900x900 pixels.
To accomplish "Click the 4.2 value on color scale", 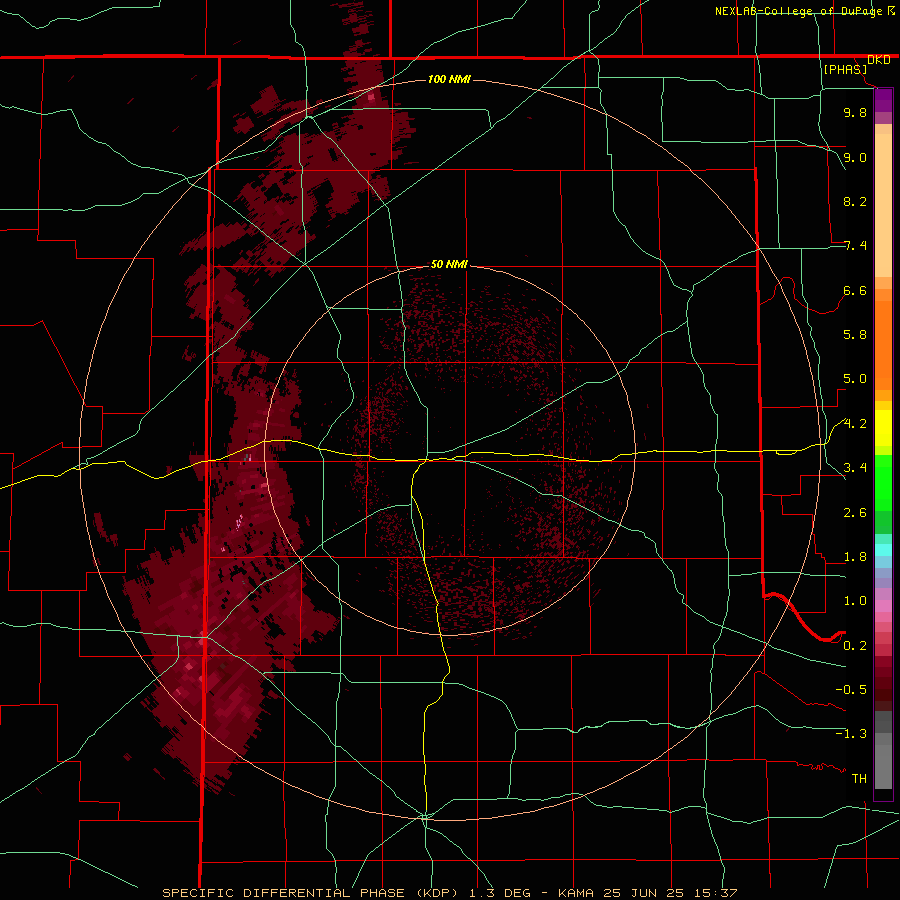I will click(x=855, y=424).
